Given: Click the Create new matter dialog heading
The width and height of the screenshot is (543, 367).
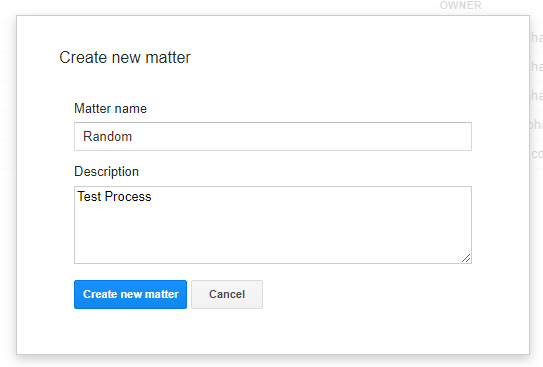Looking at the screenshot, I should [x=125, y=57].
